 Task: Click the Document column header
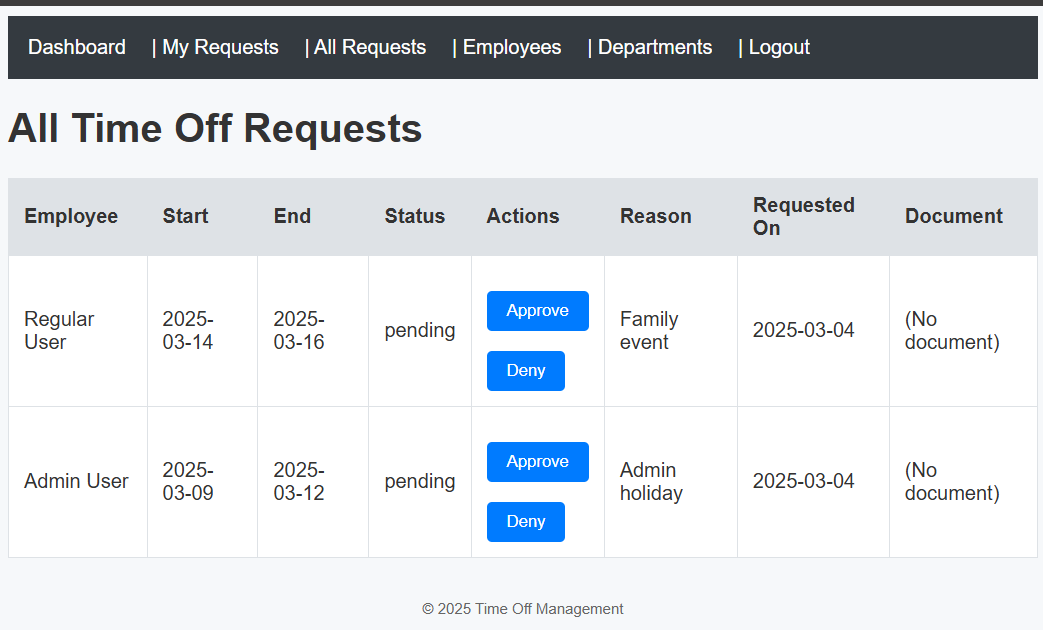953,216
